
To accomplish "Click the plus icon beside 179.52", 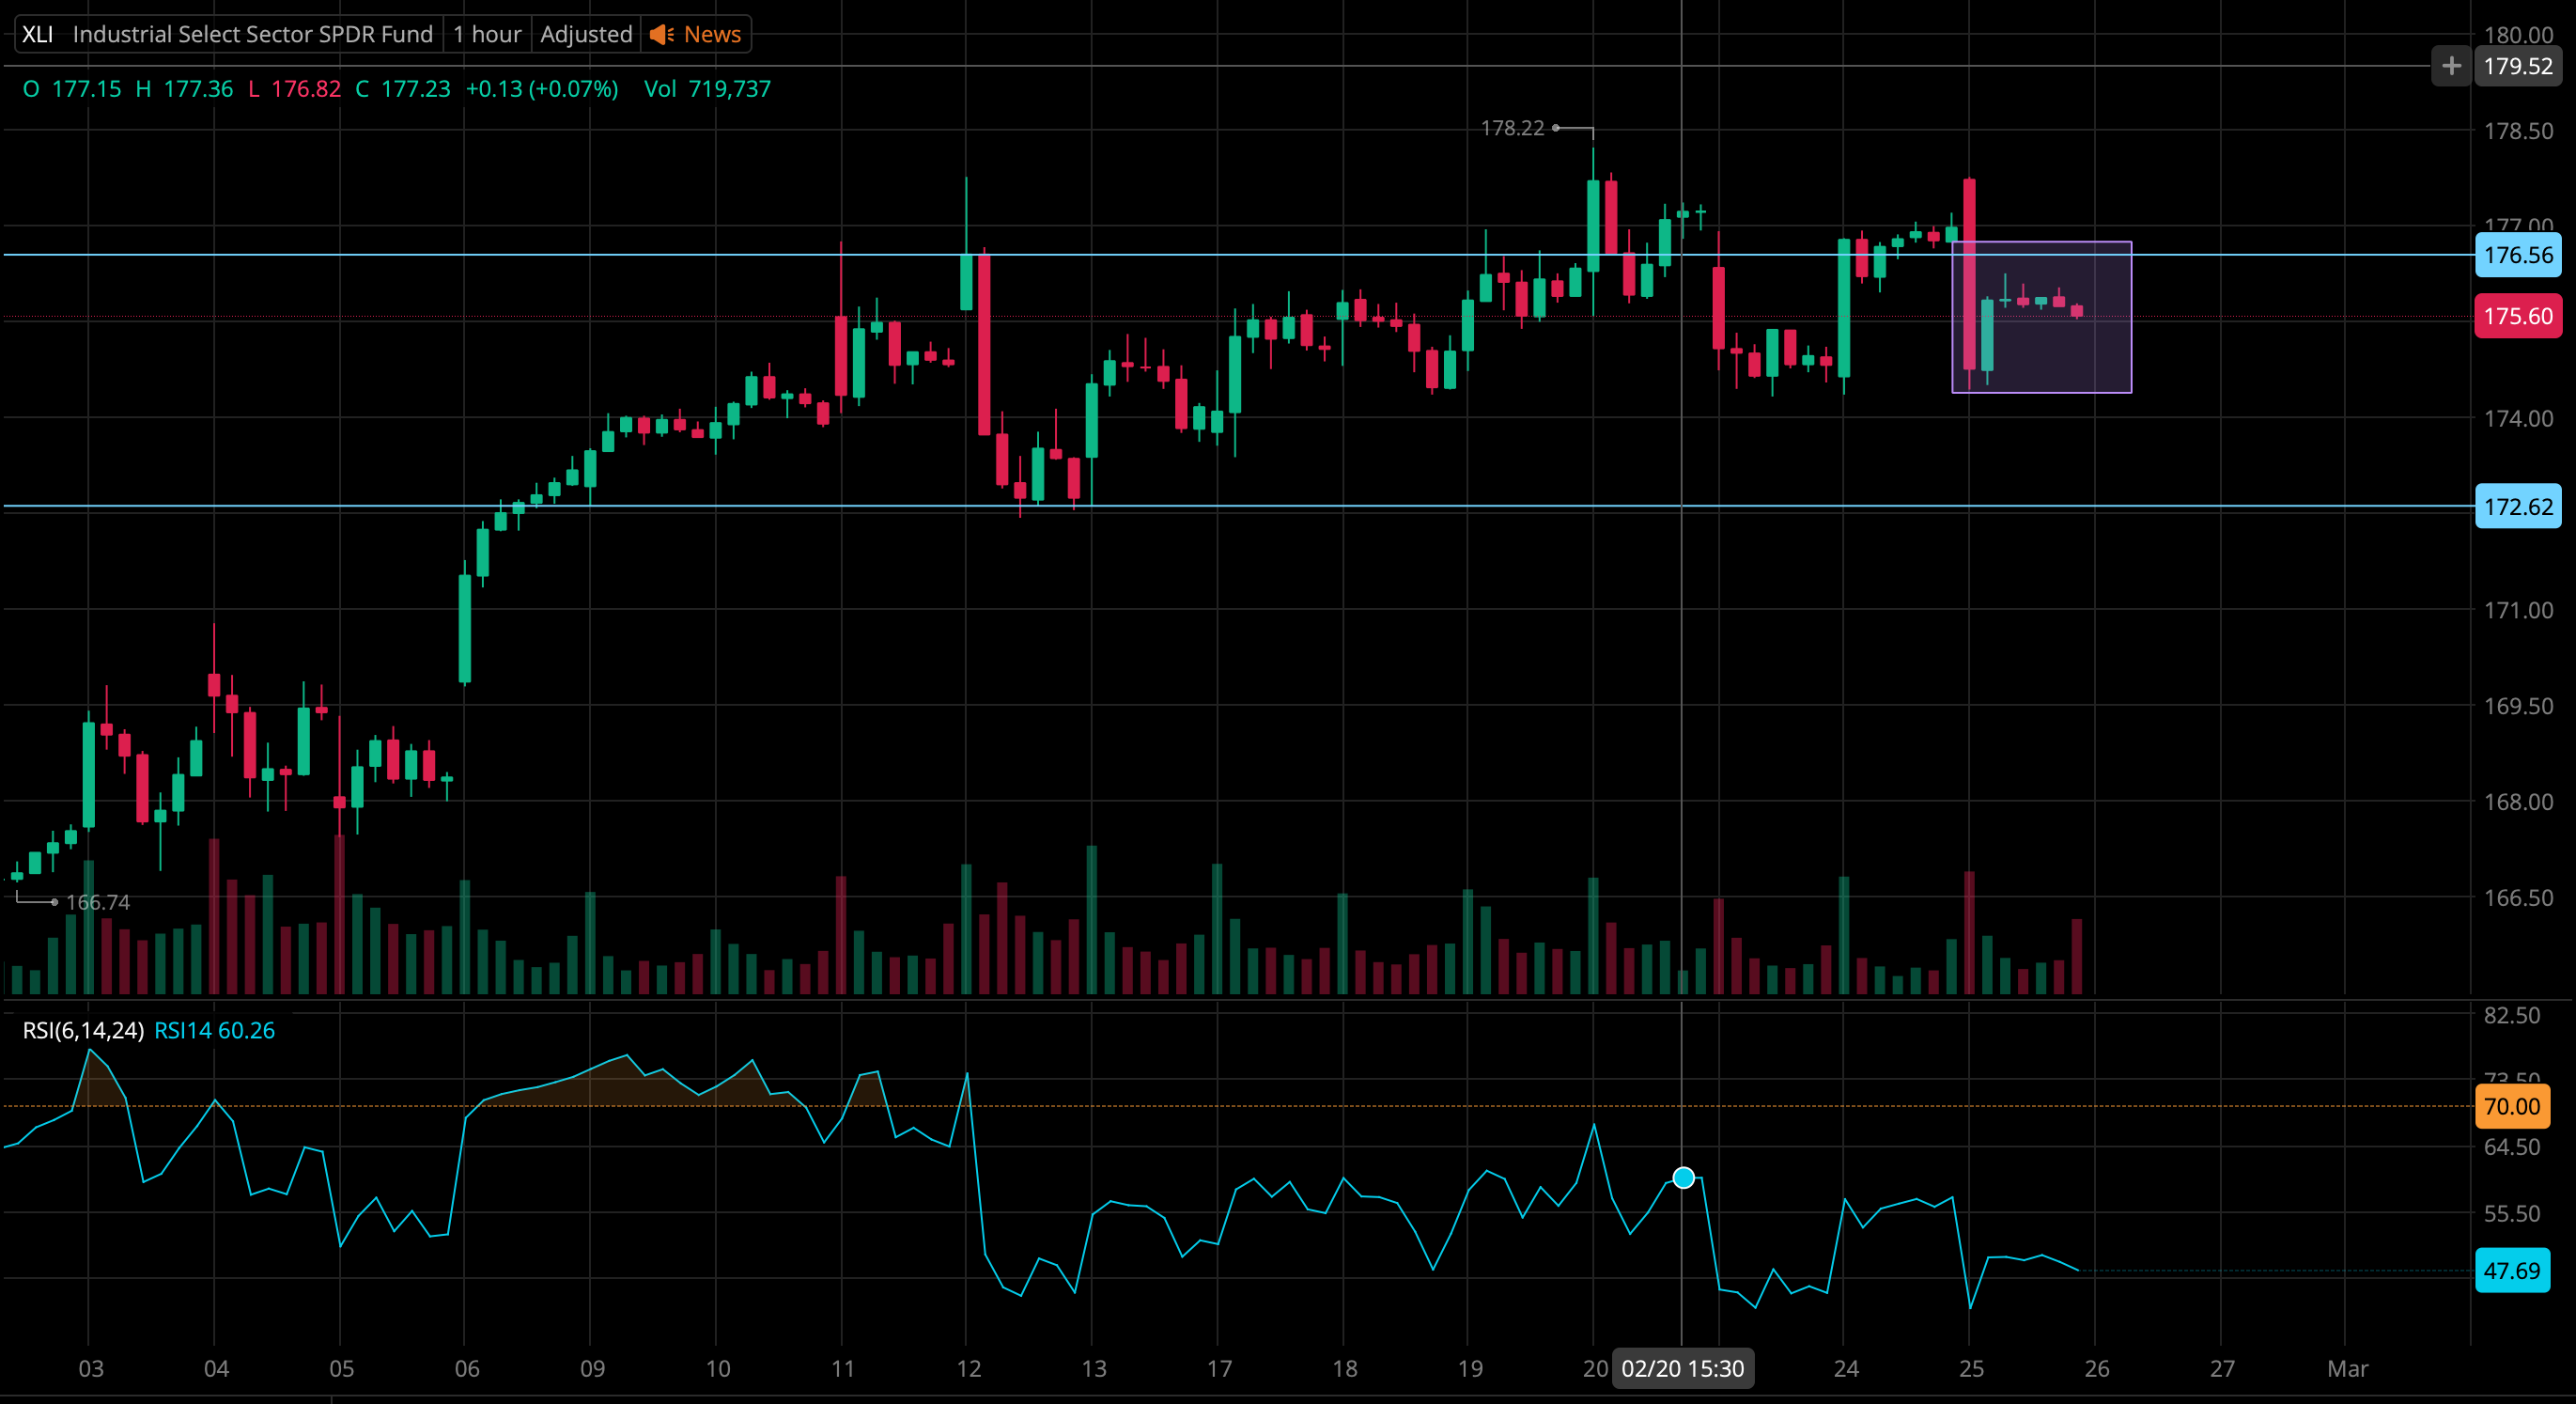I will (x=2450, y=67).
